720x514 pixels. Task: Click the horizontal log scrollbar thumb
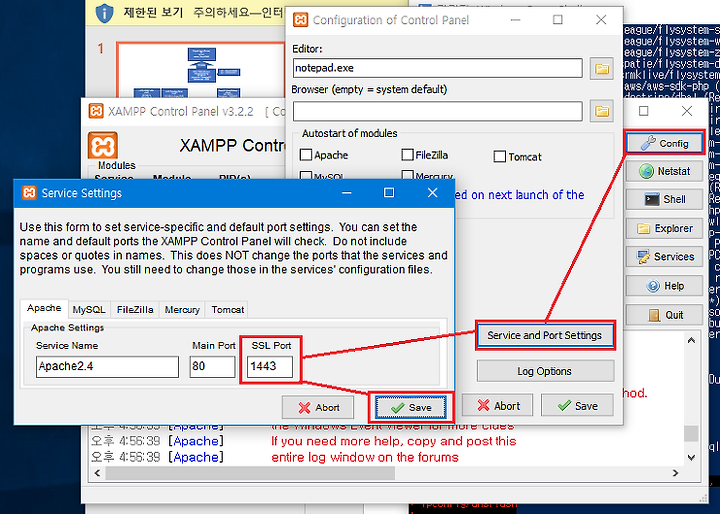click(250, 473)
